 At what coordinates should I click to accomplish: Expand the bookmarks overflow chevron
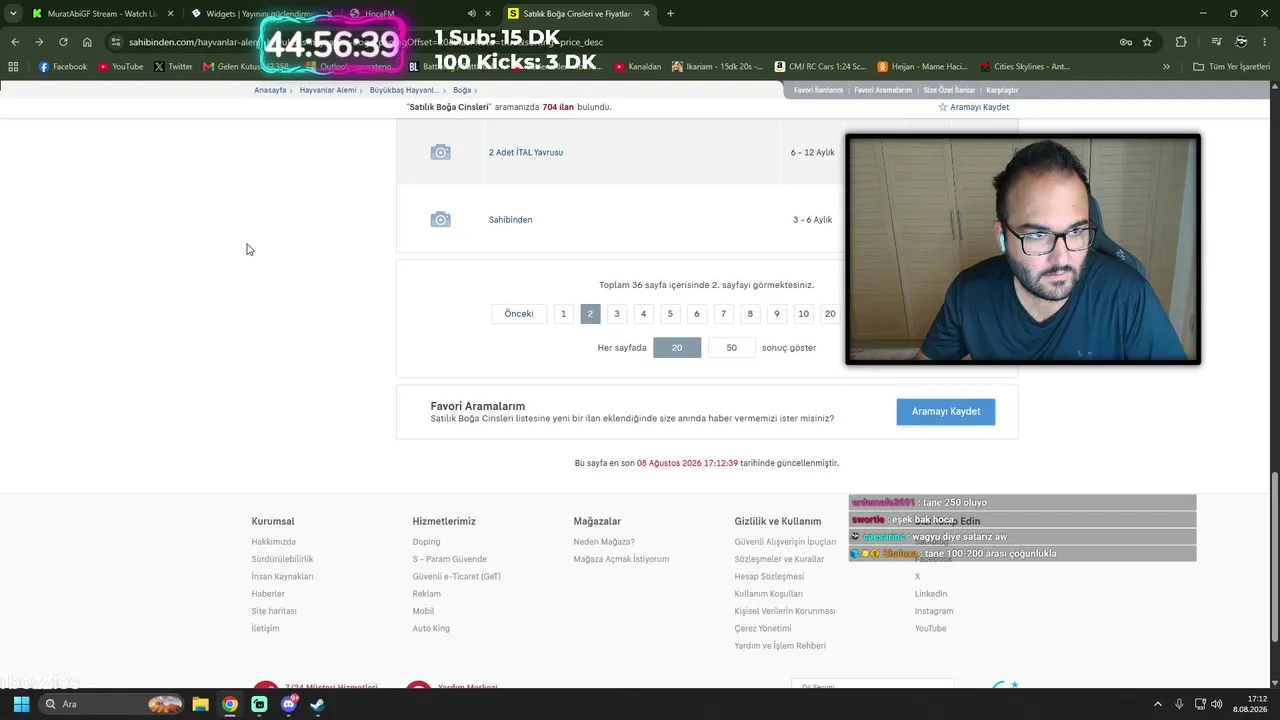pos(1166,67)
